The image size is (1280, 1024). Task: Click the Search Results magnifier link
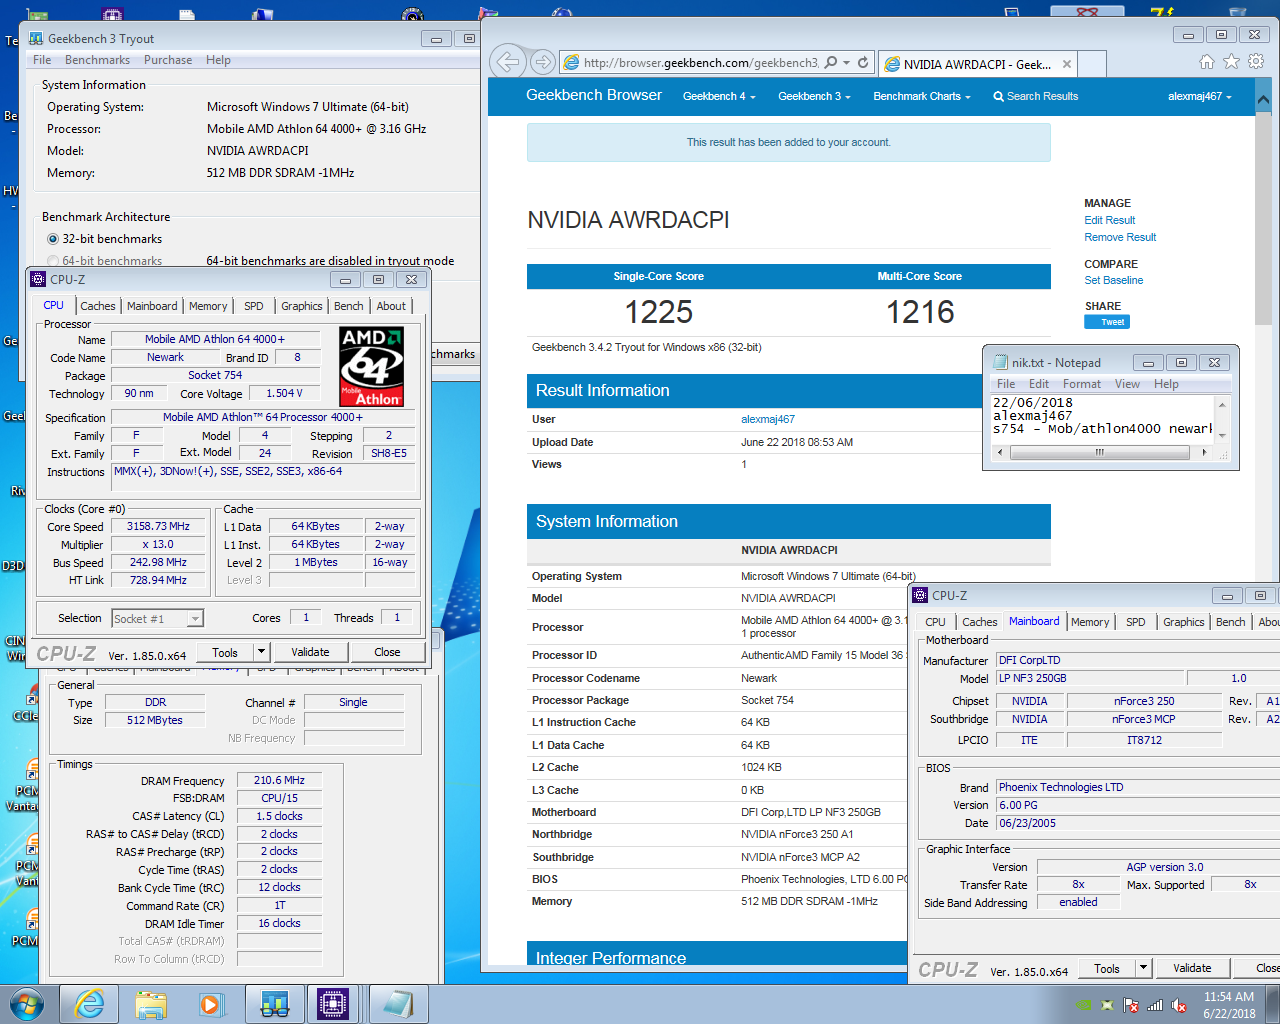click(x=1035, y=96)
